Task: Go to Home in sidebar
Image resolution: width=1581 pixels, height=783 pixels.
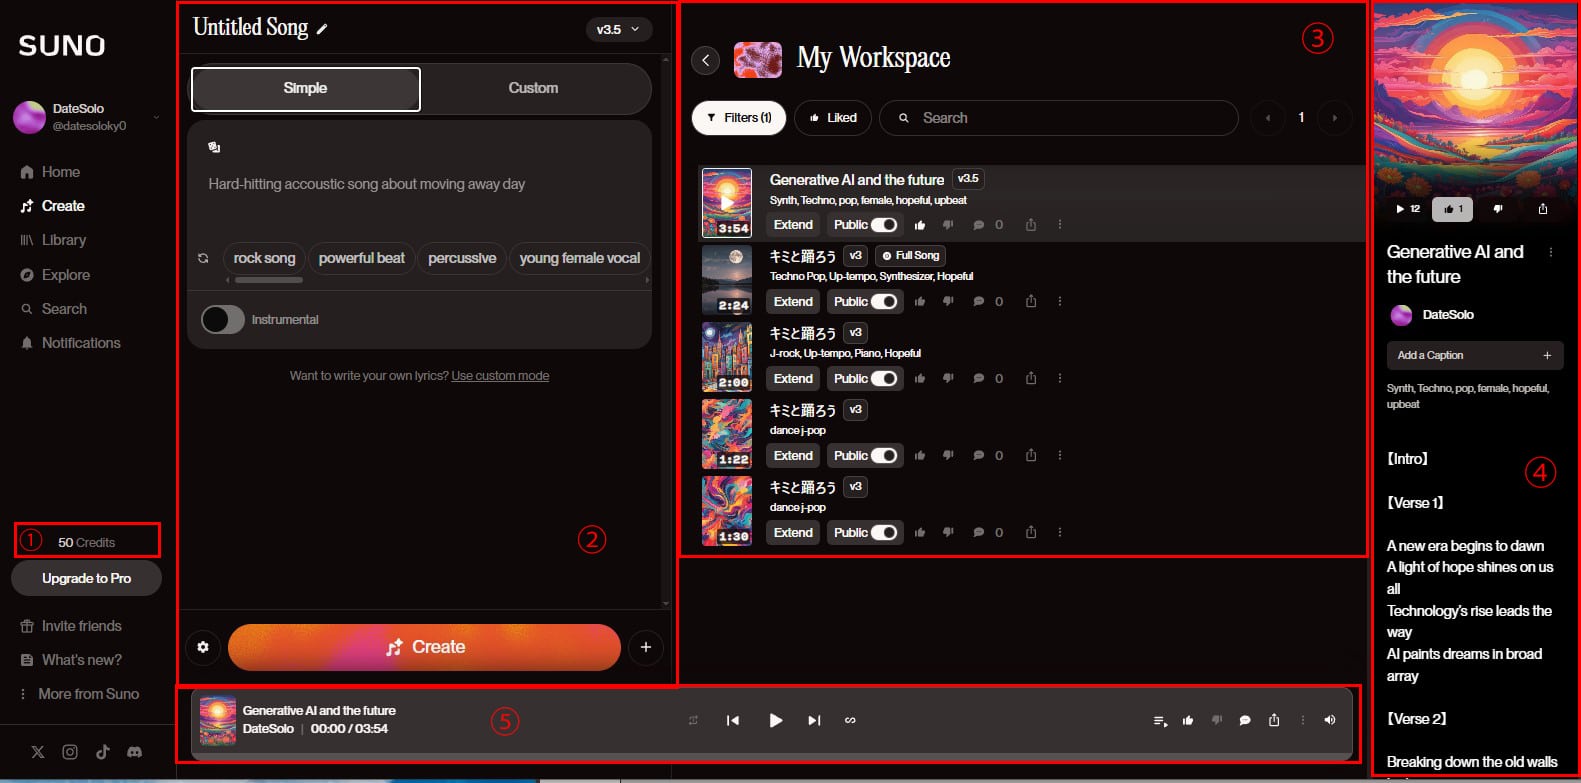Action: tap(50, 172)
